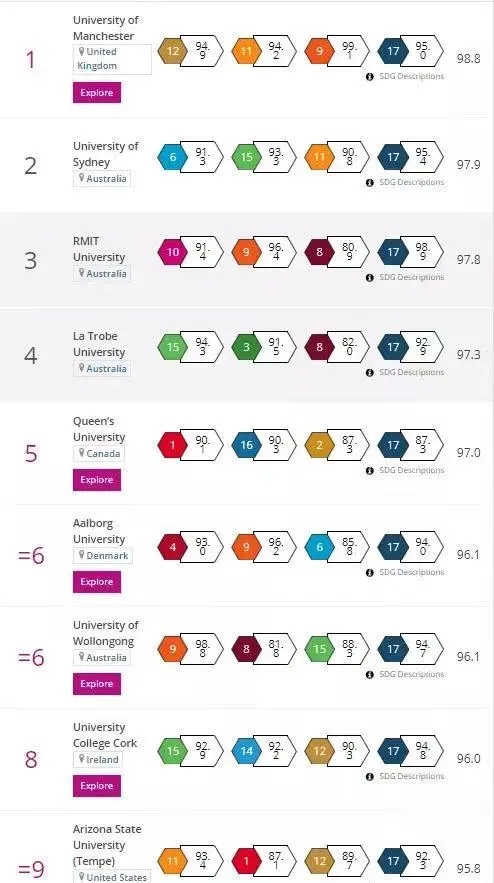Screen dimensions: 494x883
Task: Click Explore button under Queen's University
Action: tap(97, 480)
